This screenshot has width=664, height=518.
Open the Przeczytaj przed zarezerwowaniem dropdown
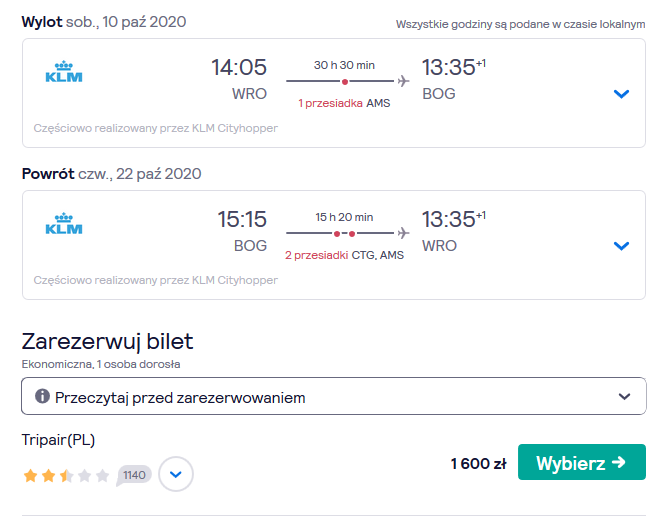click(x=334, y=396)
